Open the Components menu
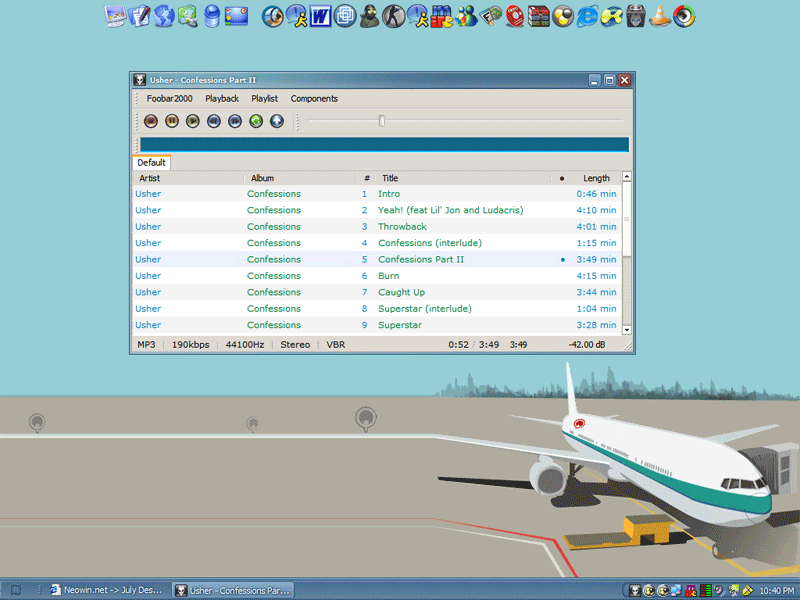 (314, 98)
